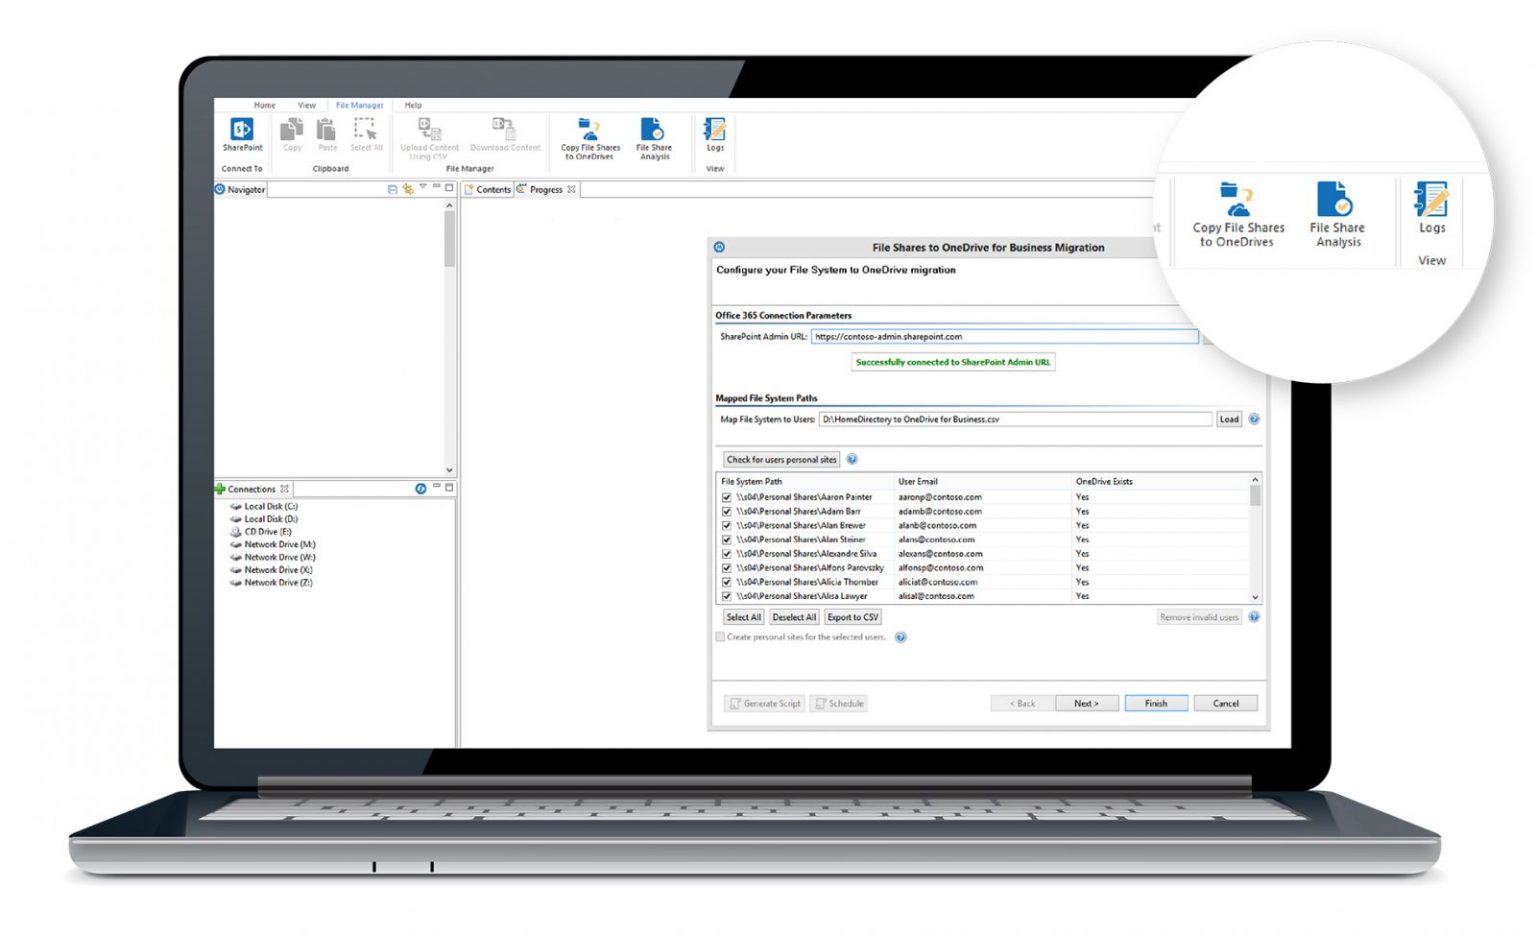
Task: Uncheck the Alan Brewer share row
Action: point(727,525)
